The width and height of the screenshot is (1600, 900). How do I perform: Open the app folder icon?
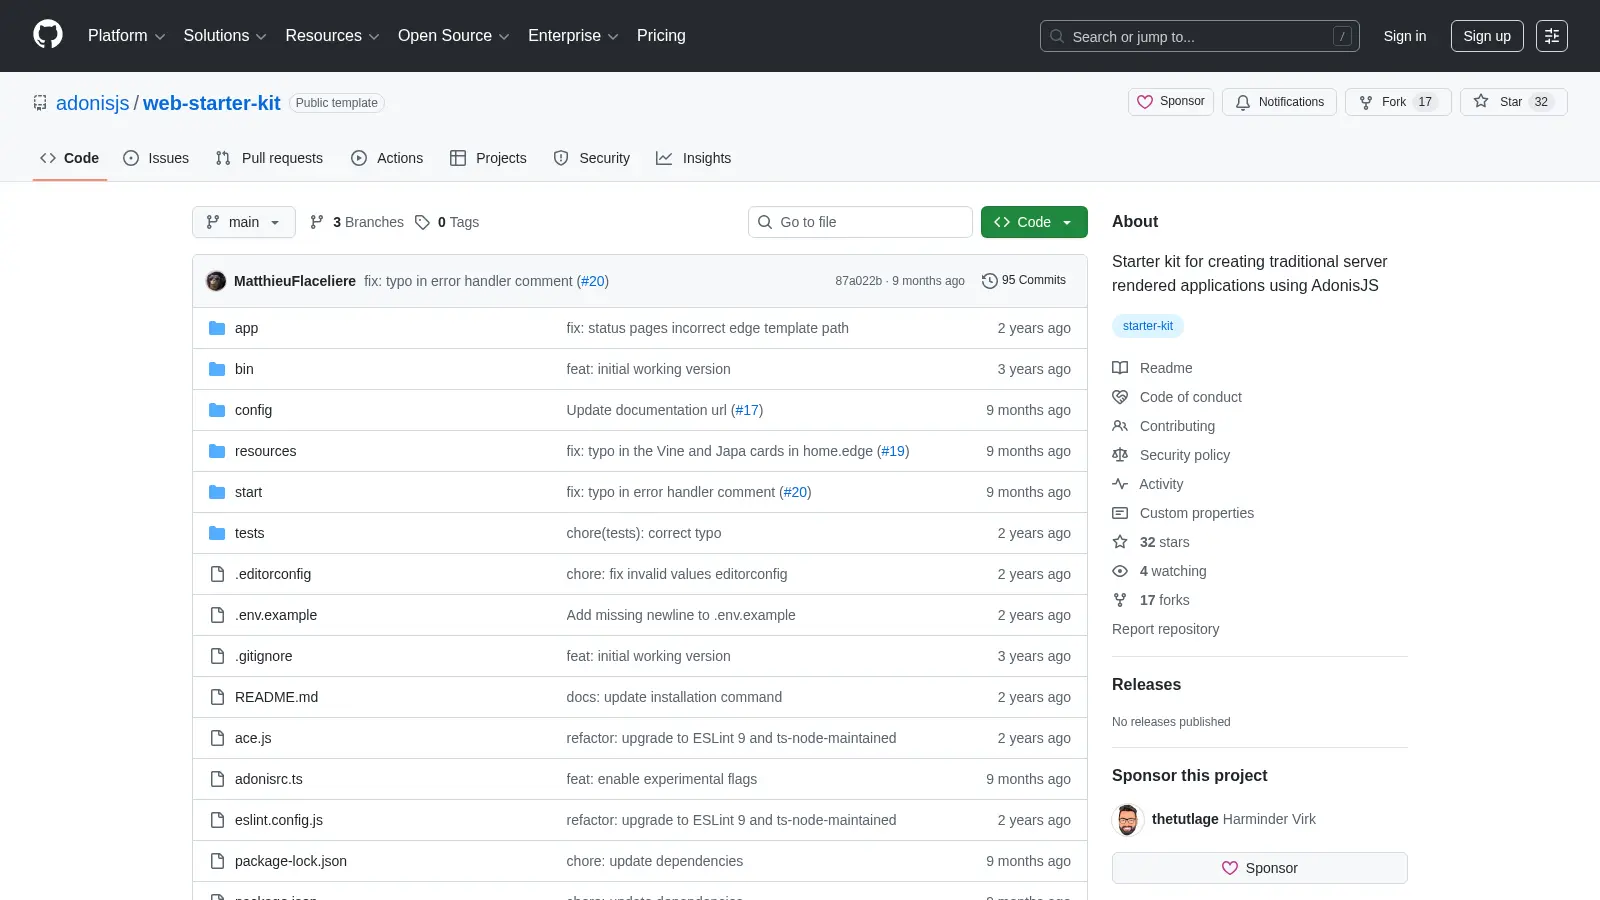[x=217, y=328]
